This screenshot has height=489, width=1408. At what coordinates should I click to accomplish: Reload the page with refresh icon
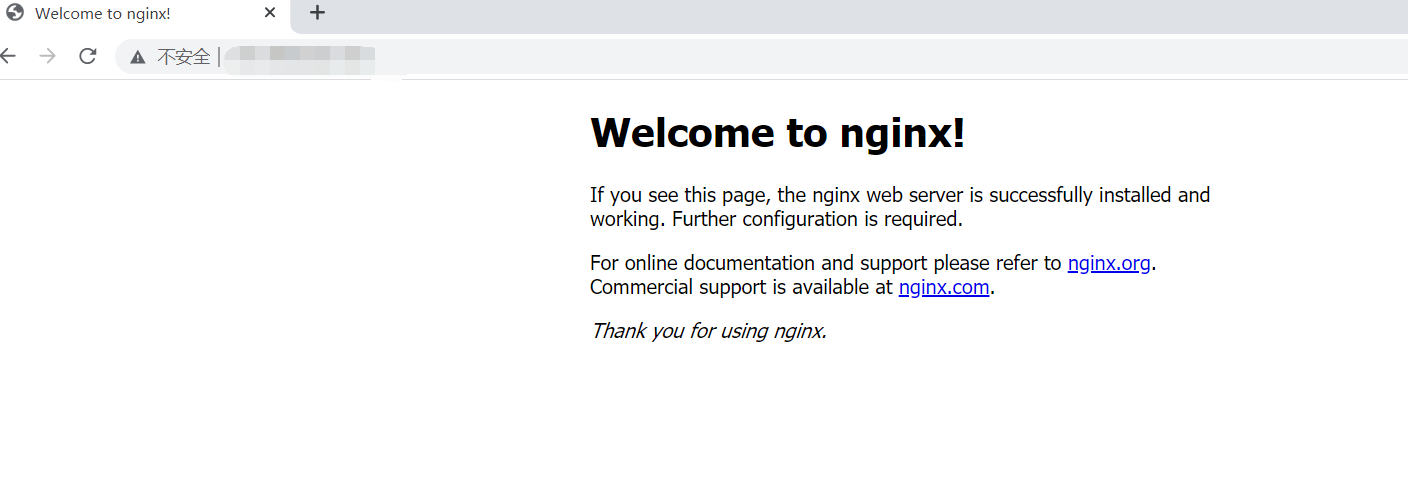point(88,56)
